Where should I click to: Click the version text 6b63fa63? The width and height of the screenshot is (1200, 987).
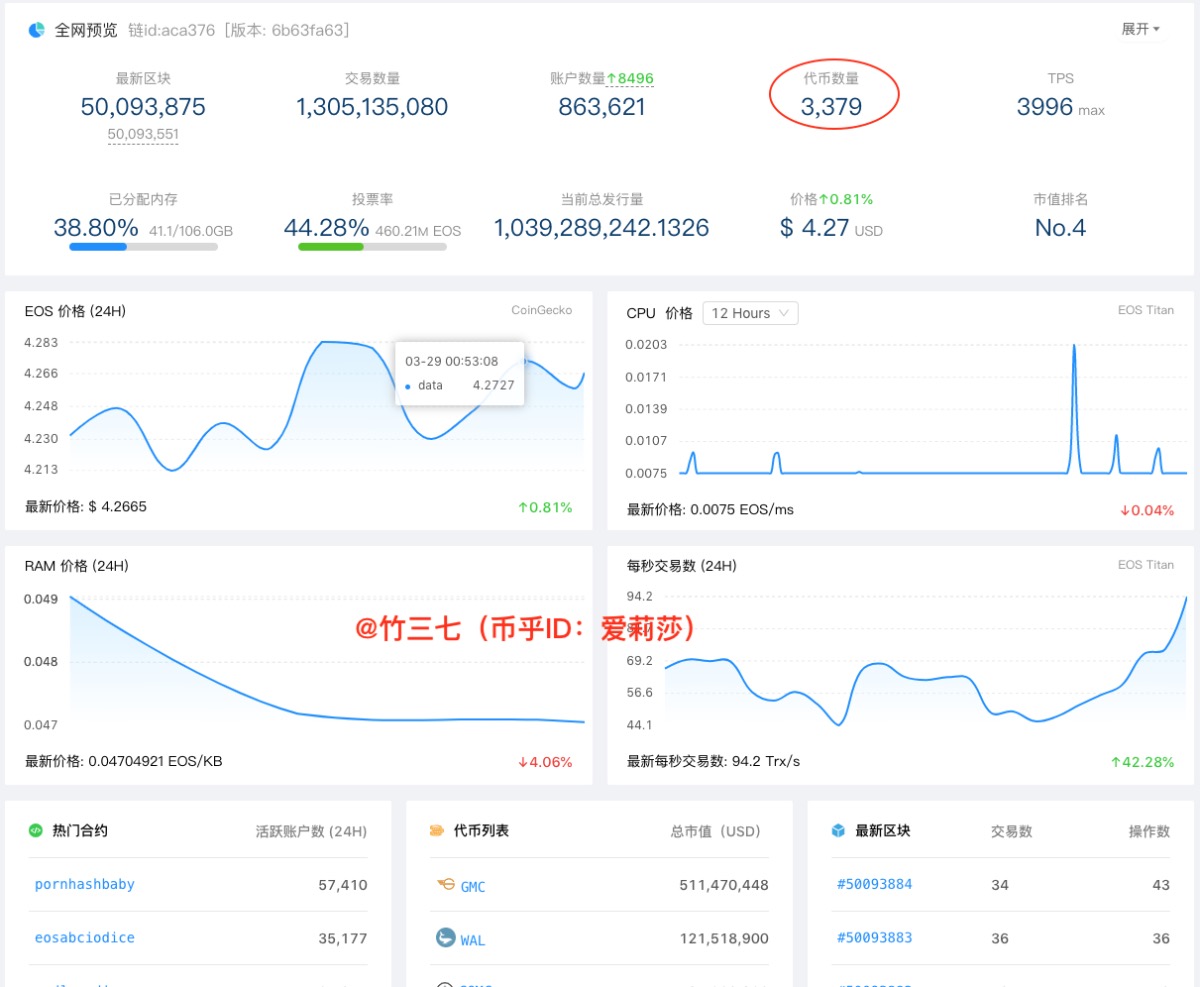pos(309,30)
